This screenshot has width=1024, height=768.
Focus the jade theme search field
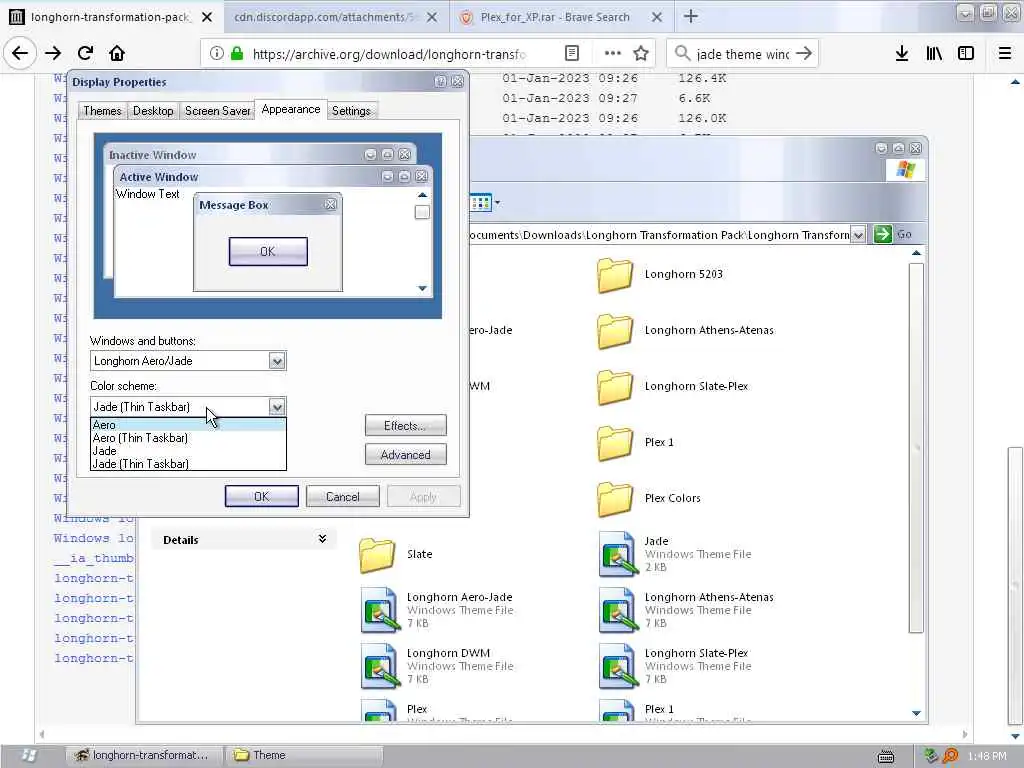click(743, 54)
